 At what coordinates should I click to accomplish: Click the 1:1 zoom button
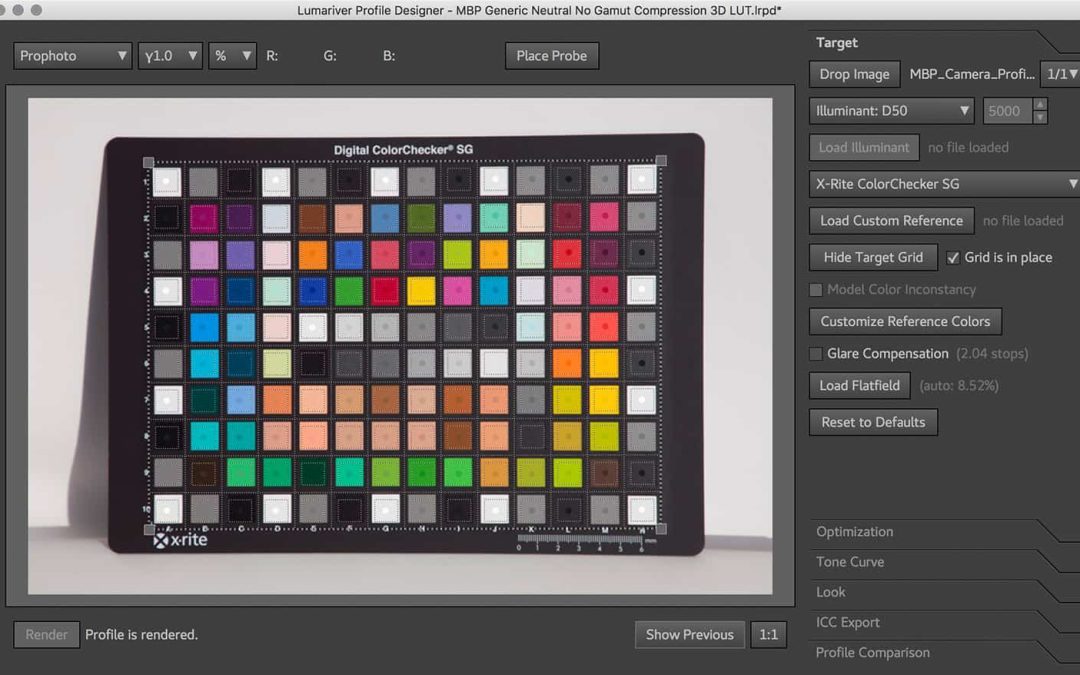tap(768, 634)
